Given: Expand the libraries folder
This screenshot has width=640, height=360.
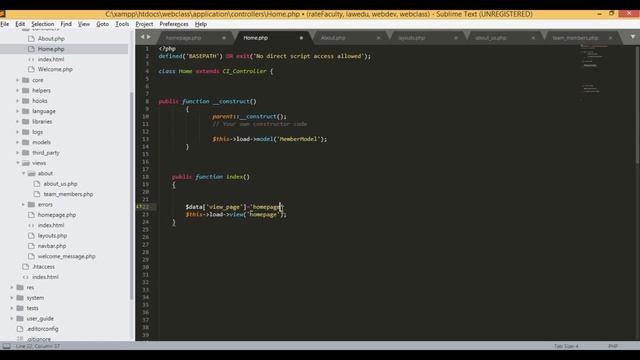Looking at the screenshot, I should (18, 122).
